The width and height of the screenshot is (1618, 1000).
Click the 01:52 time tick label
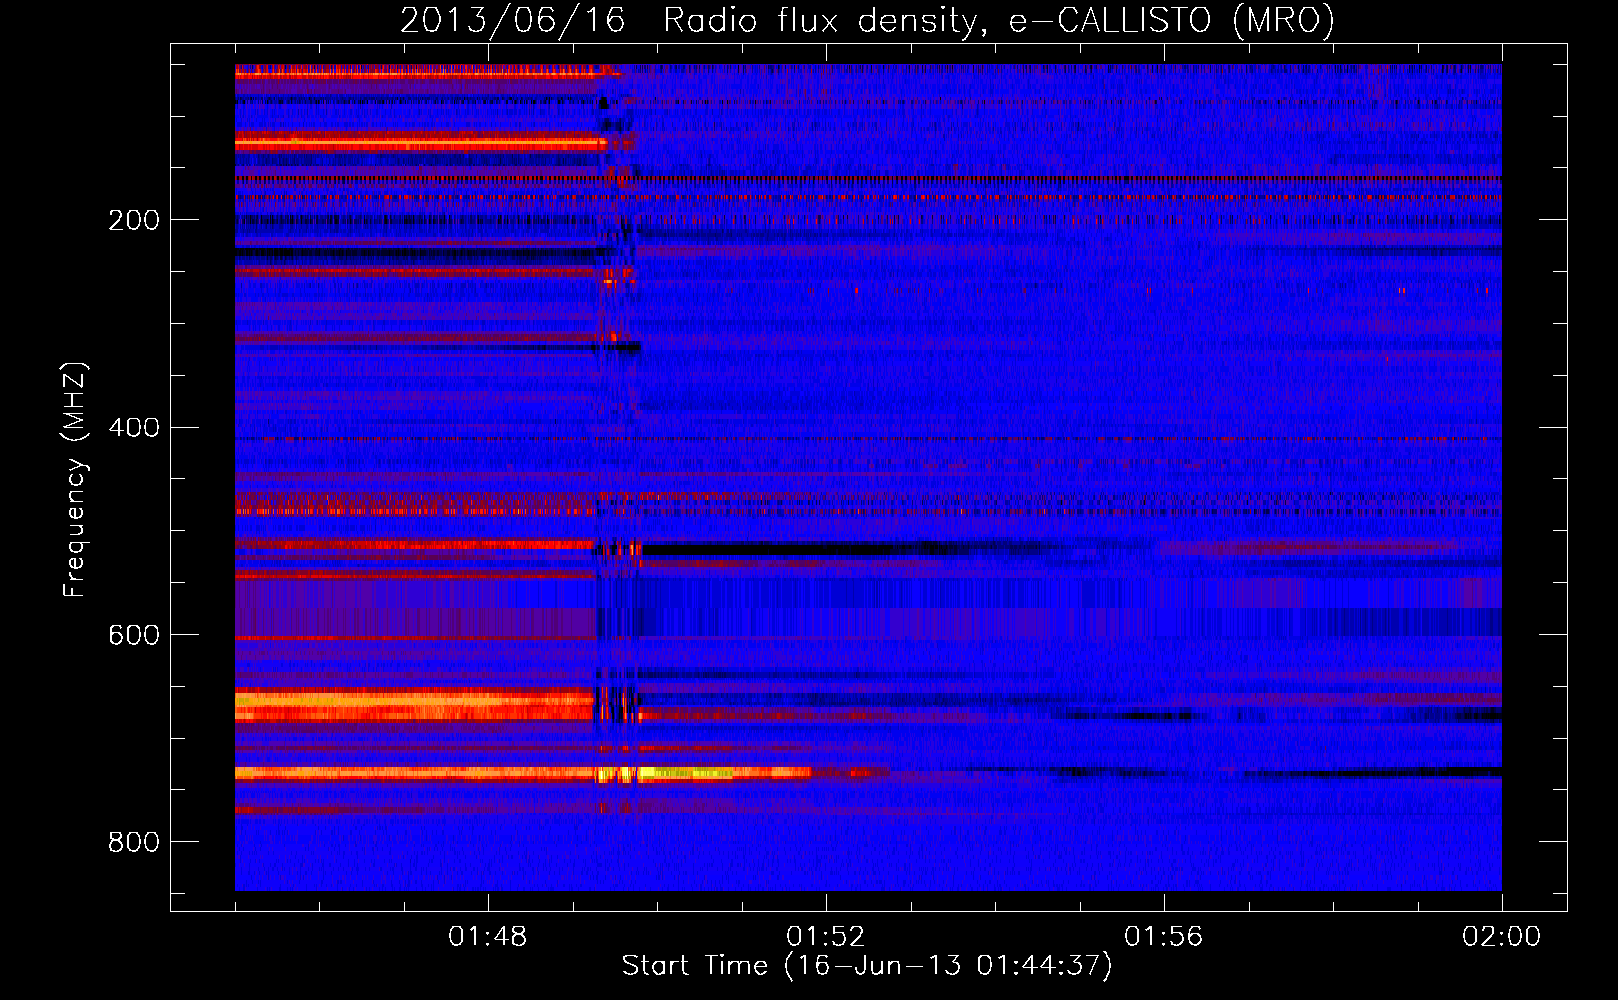point(826,937)
